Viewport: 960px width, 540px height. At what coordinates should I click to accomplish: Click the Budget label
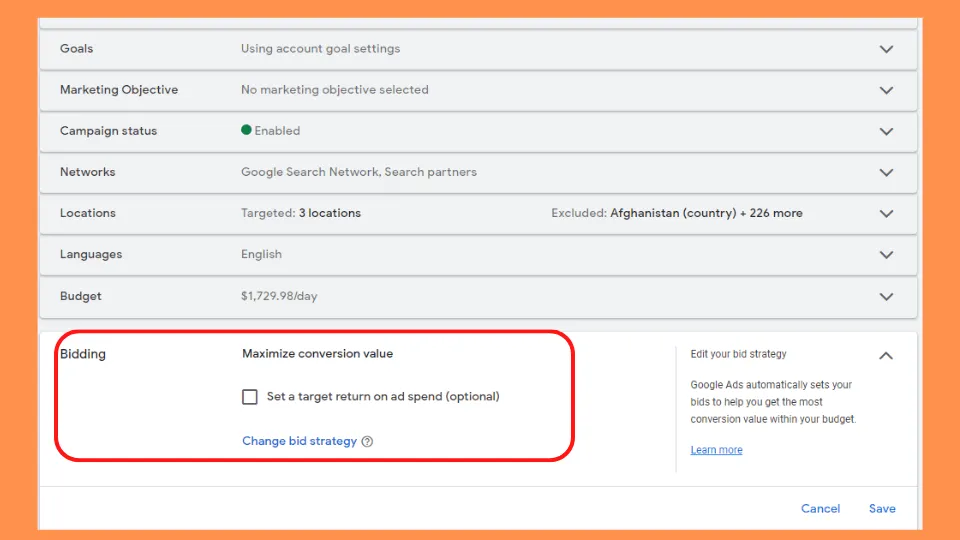click(80, 296)
